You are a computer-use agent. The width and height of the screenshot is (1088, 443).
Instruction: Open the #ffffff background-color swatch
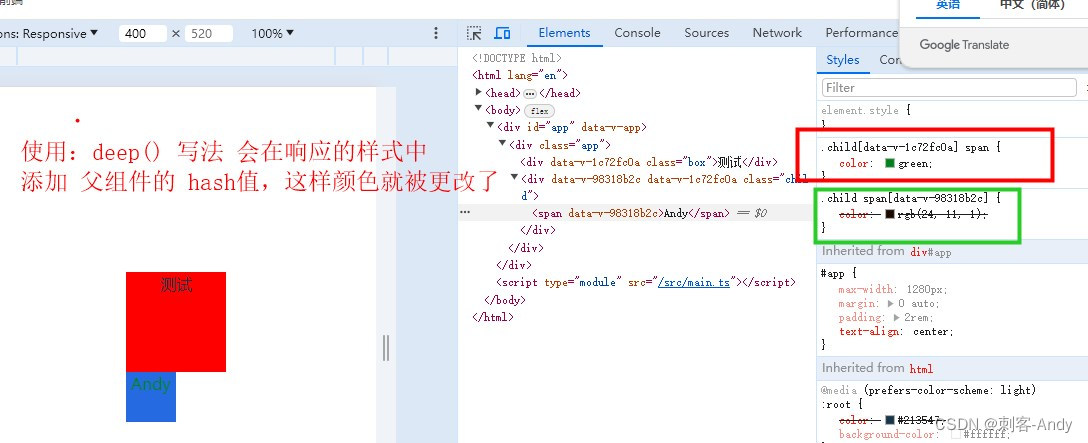pos(955,434)
